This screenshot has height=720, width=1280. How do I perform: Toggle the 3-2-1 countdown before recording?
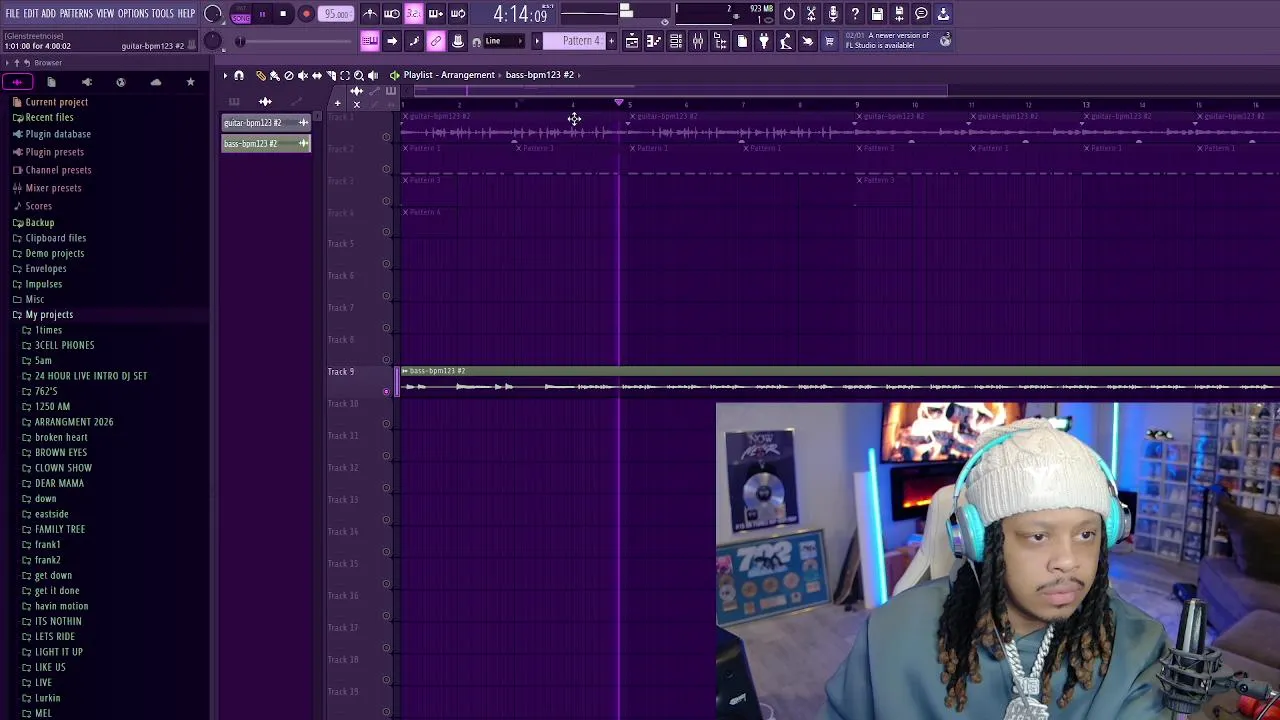click(x=413, y=14)
